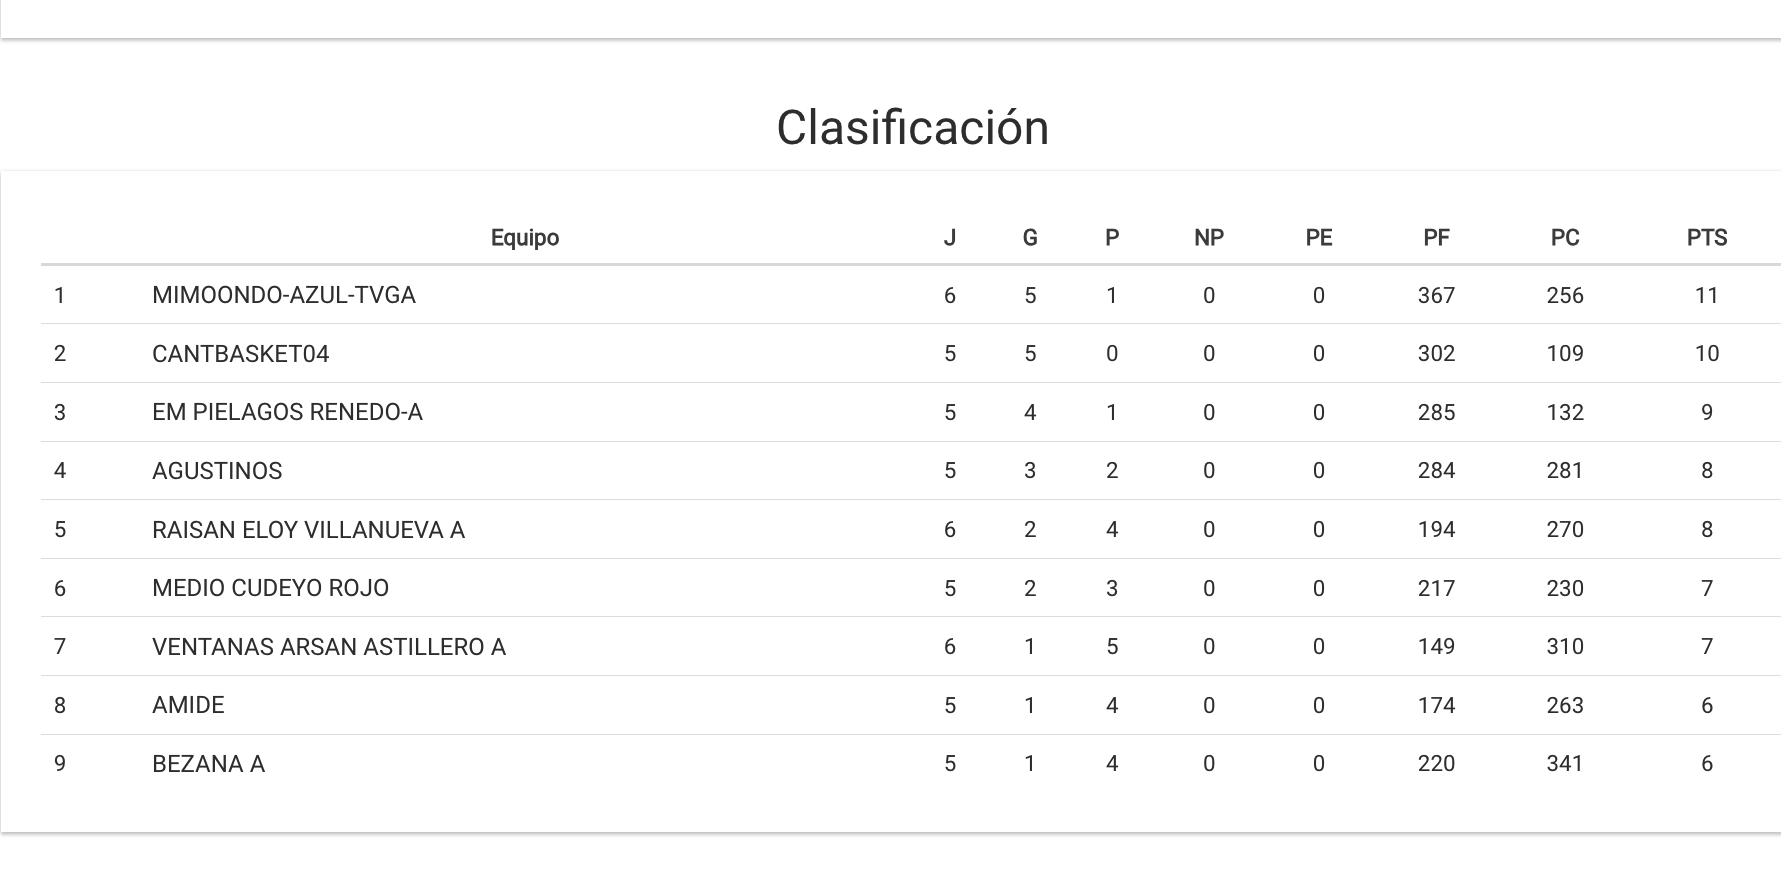
Task: Click the PE column header
Action: tap(1318, 238)
